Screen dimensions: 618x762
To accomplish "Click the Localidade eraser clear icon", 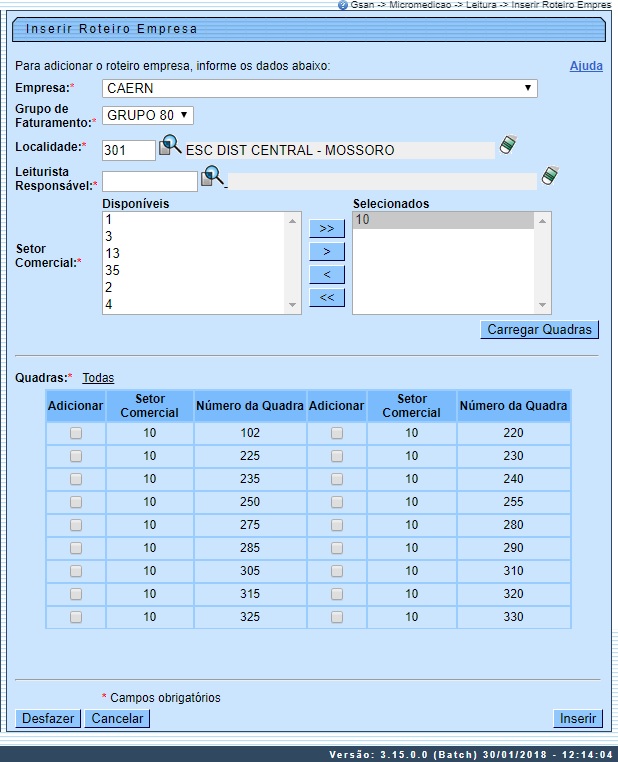I will point(508,146).
